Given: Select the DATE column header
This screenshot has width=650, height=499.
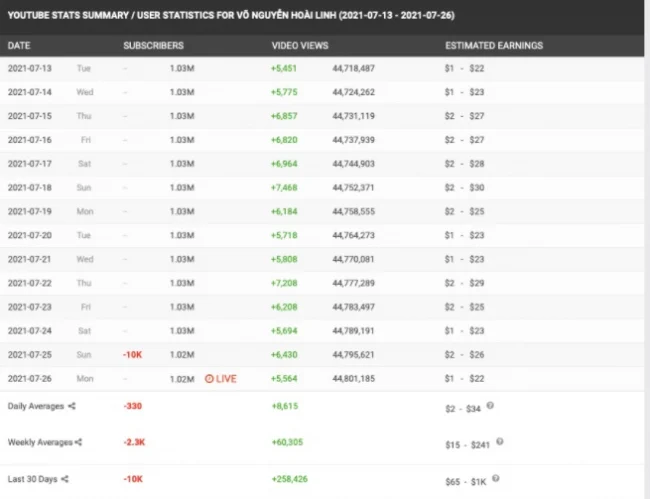Looking at the screenshot, I should pyautogui.click(x=19, y=46).
